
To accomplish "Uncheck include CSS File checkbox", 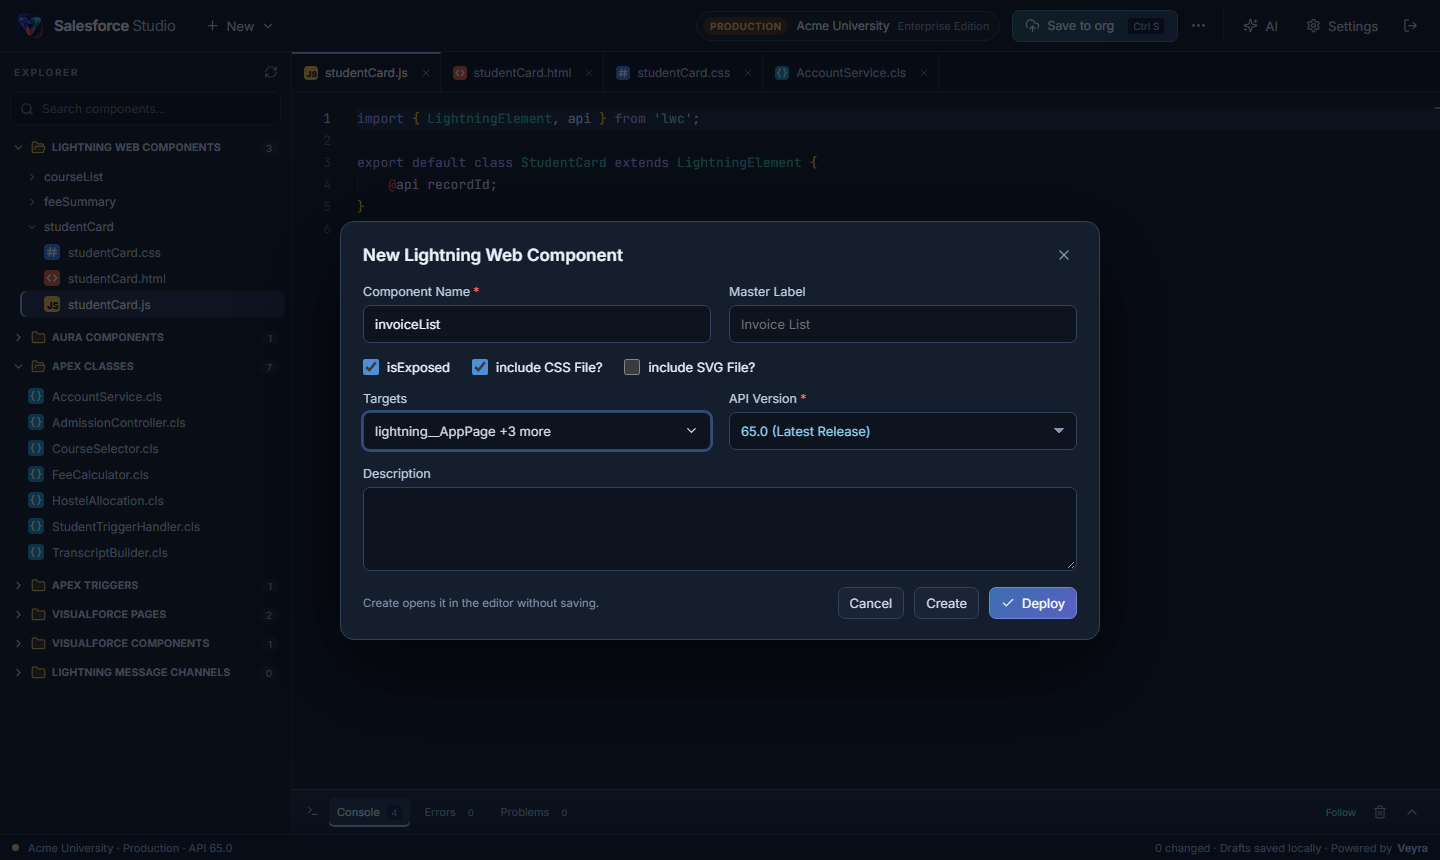I will pos(480,367).
